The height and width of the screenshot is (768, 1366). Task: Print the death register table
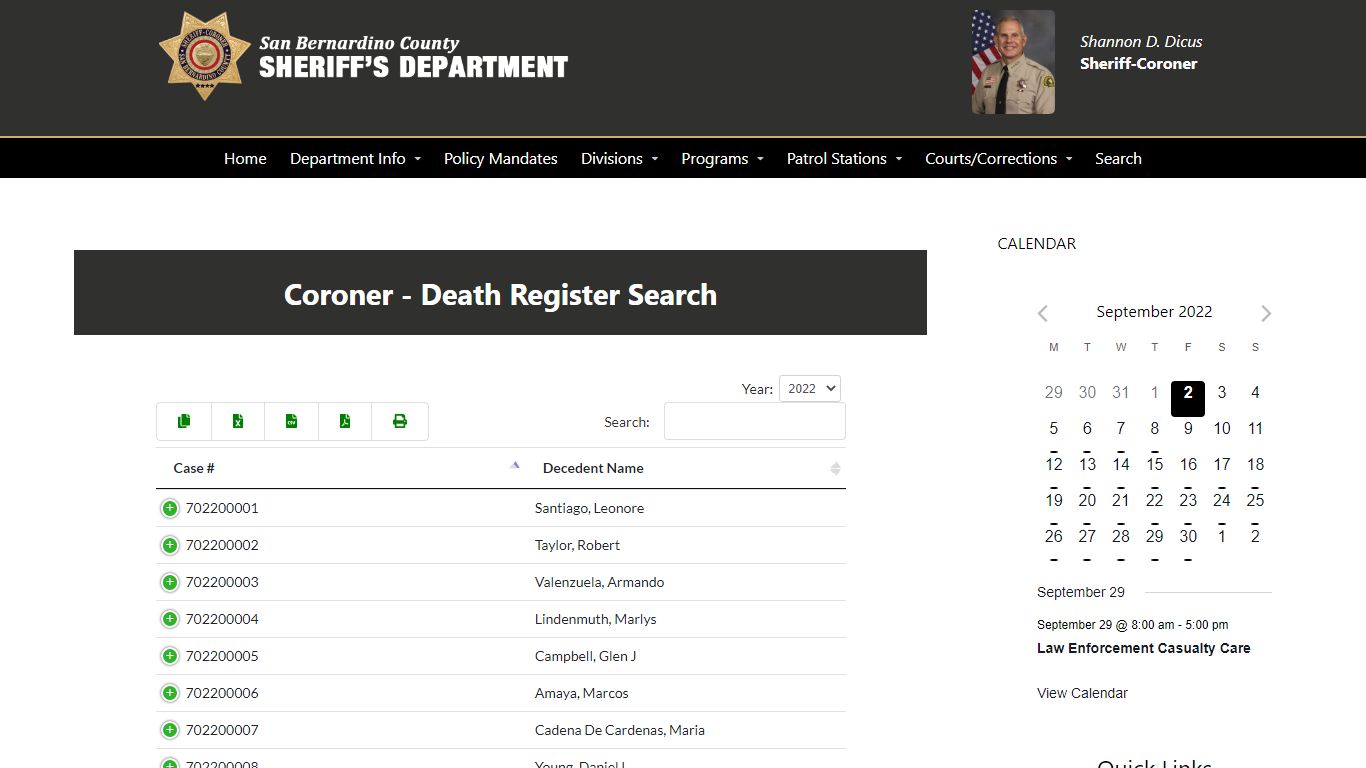click(x=399, y=421)
